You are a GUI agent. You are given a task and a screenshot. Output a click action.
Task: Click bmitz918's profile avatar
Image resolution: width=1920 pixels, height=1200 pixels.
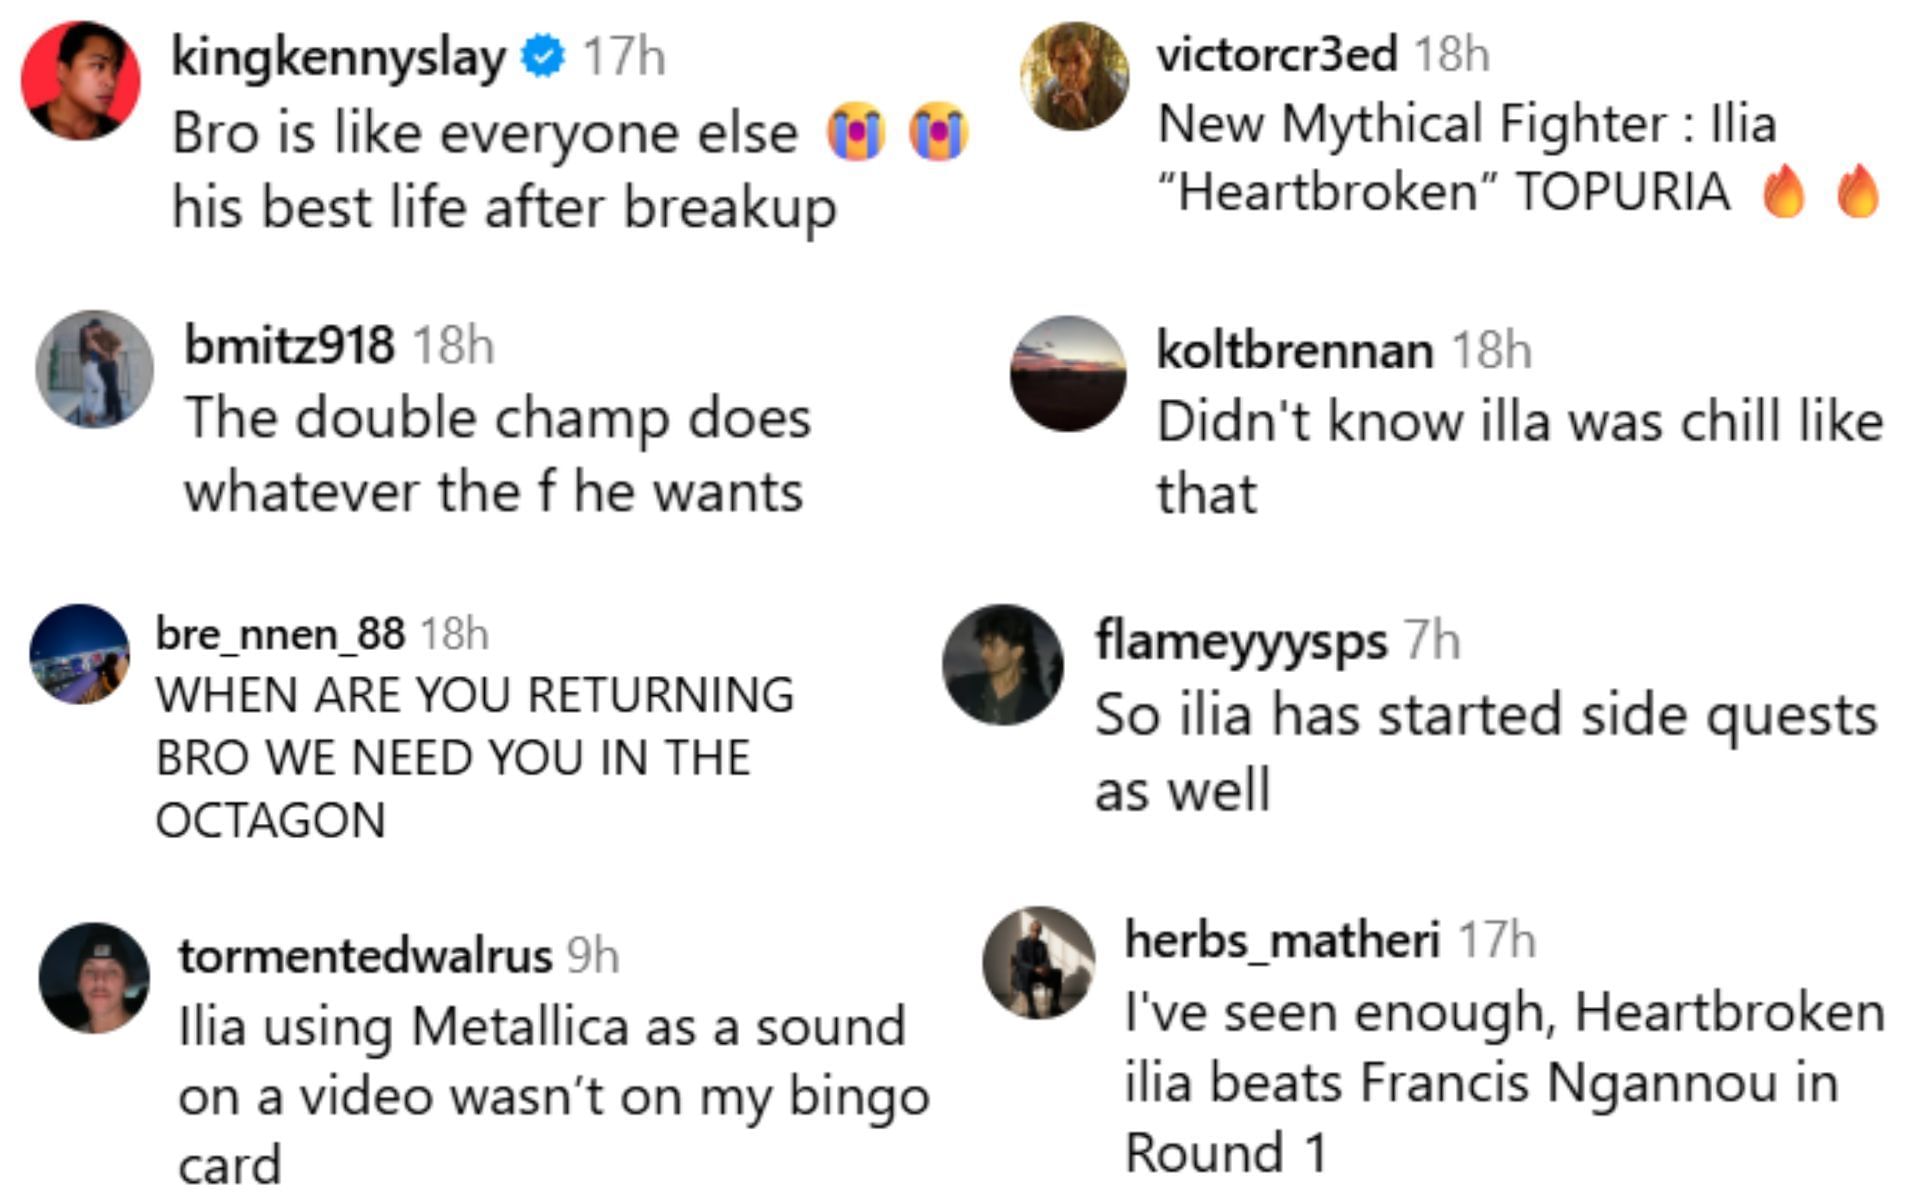tap(95, 369)
